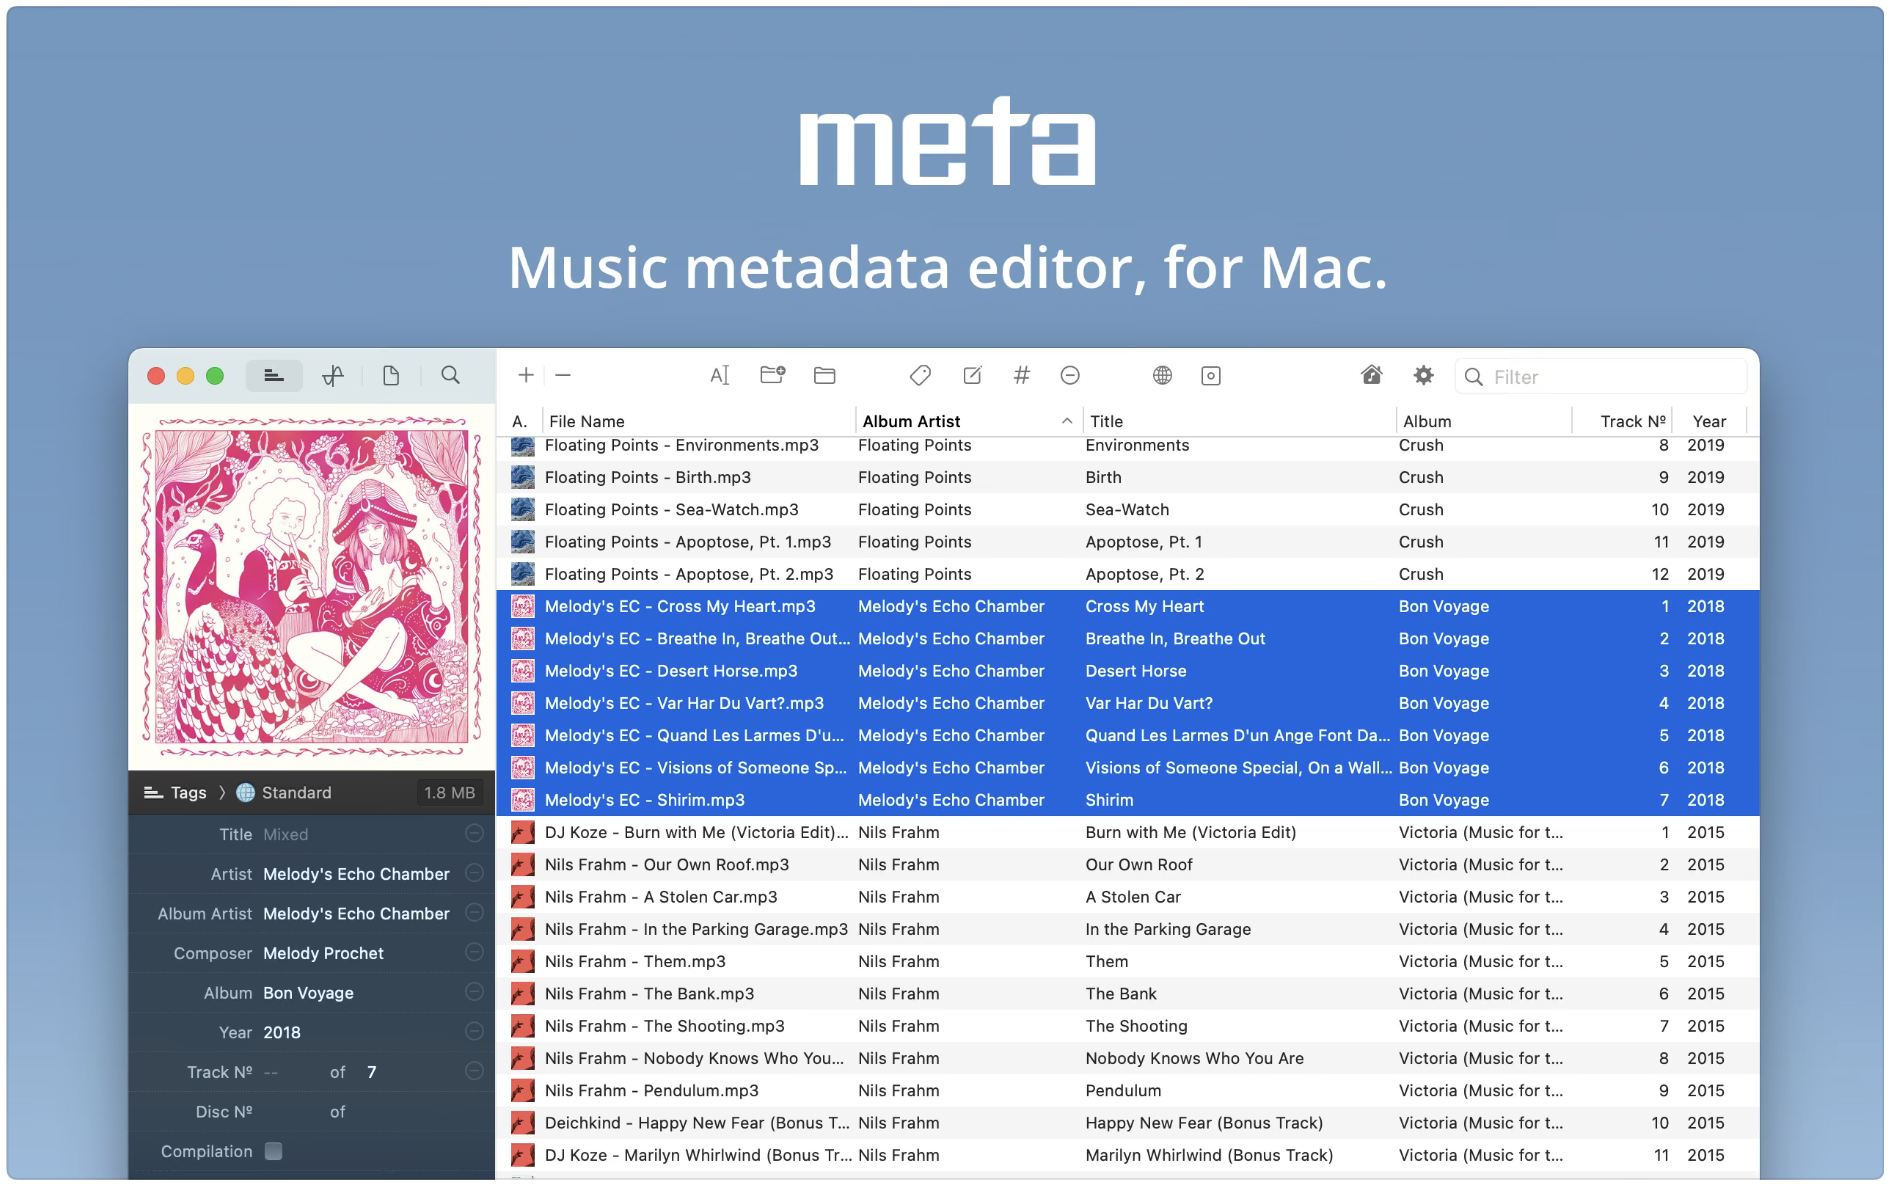The image size is (1892, 1186).
Task: Open Meta preferences via the gear icon
Action: click(1423, 375)
